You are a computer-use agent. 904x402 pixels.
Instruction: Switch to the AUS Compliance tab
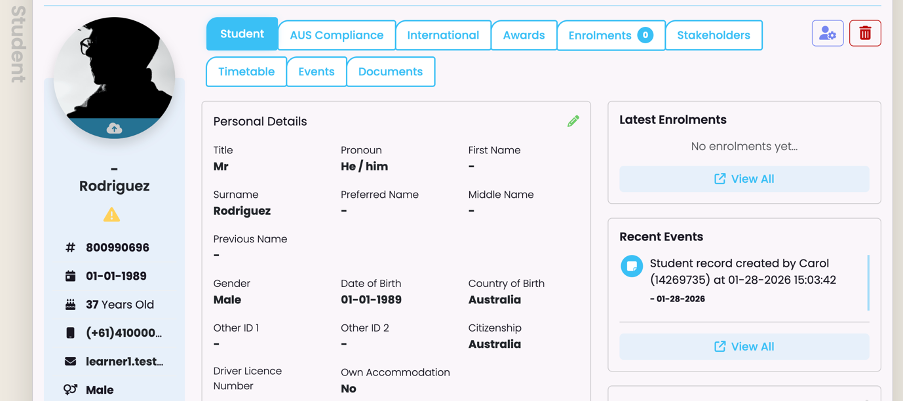pyautogui.click(x=336, y=35)
